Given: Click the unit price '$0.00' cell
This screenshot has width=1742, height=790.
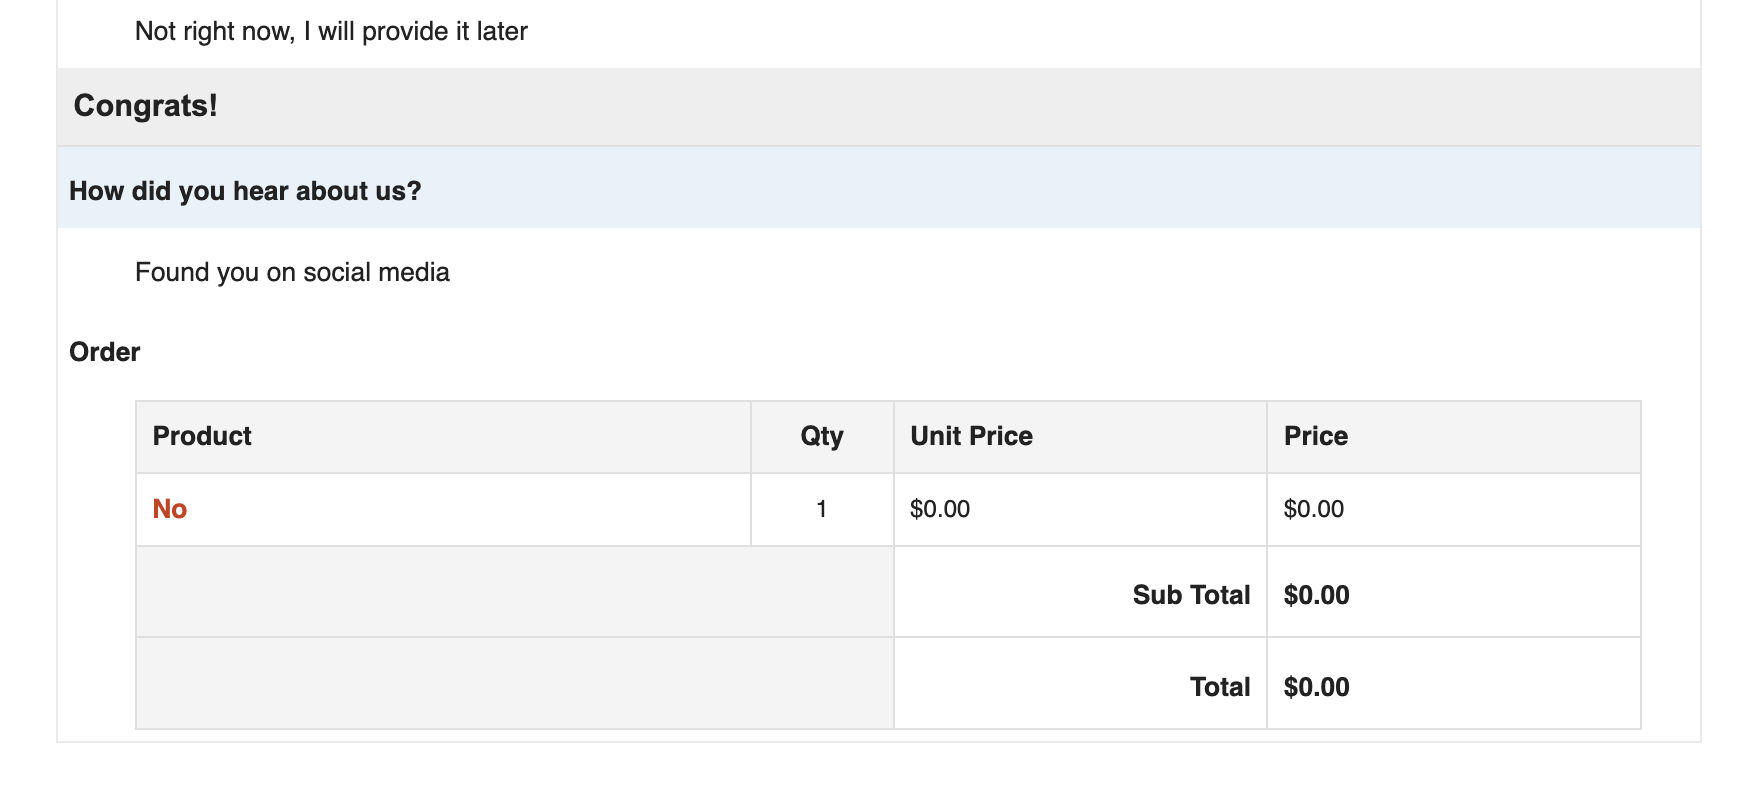Looking at the screenshot, I should 1080,510.
